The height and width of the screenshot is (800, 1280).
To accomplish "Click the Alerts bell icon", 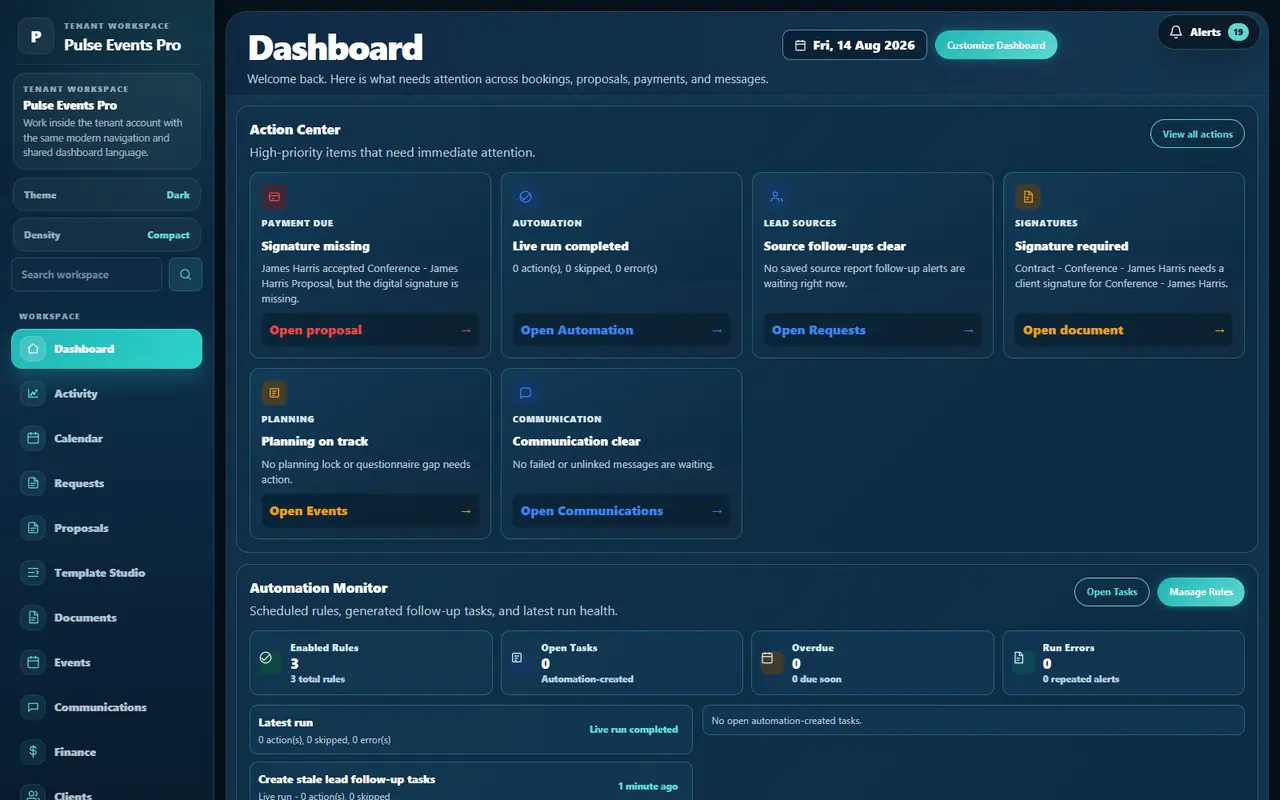I will point(1176,32).
